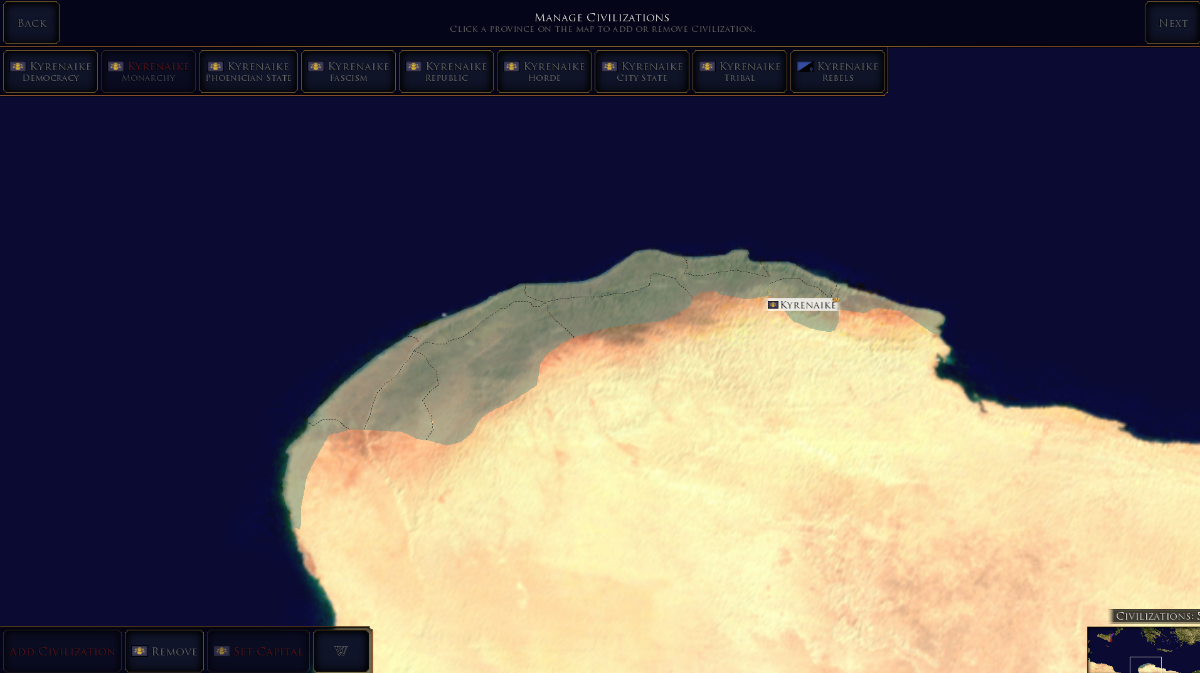This screenshot has width=1200, height=673.
Task: Pick the Kyrenaike Phoenician State option
Action: click(x=248, y=72)
